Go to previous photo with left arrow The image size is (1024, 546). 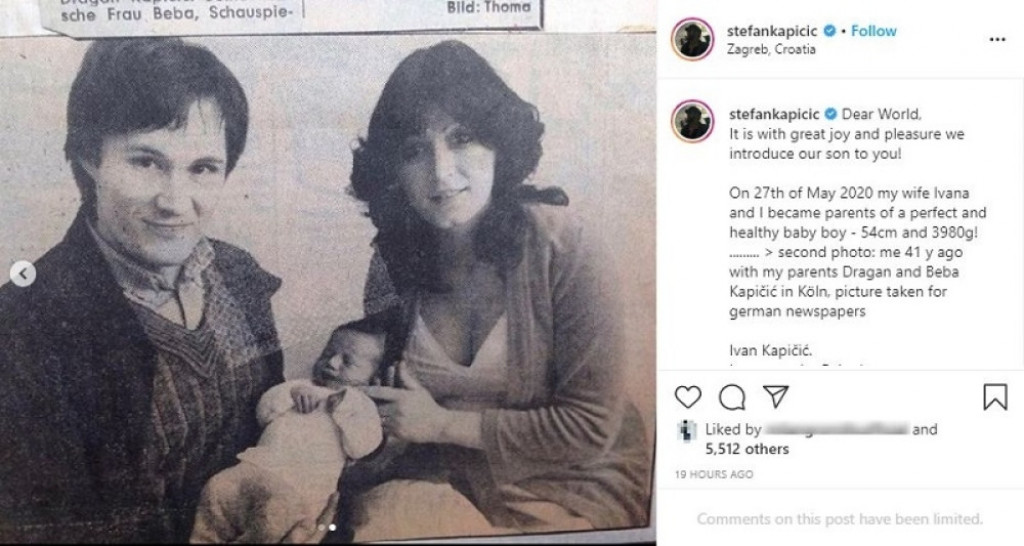(23, 274)
